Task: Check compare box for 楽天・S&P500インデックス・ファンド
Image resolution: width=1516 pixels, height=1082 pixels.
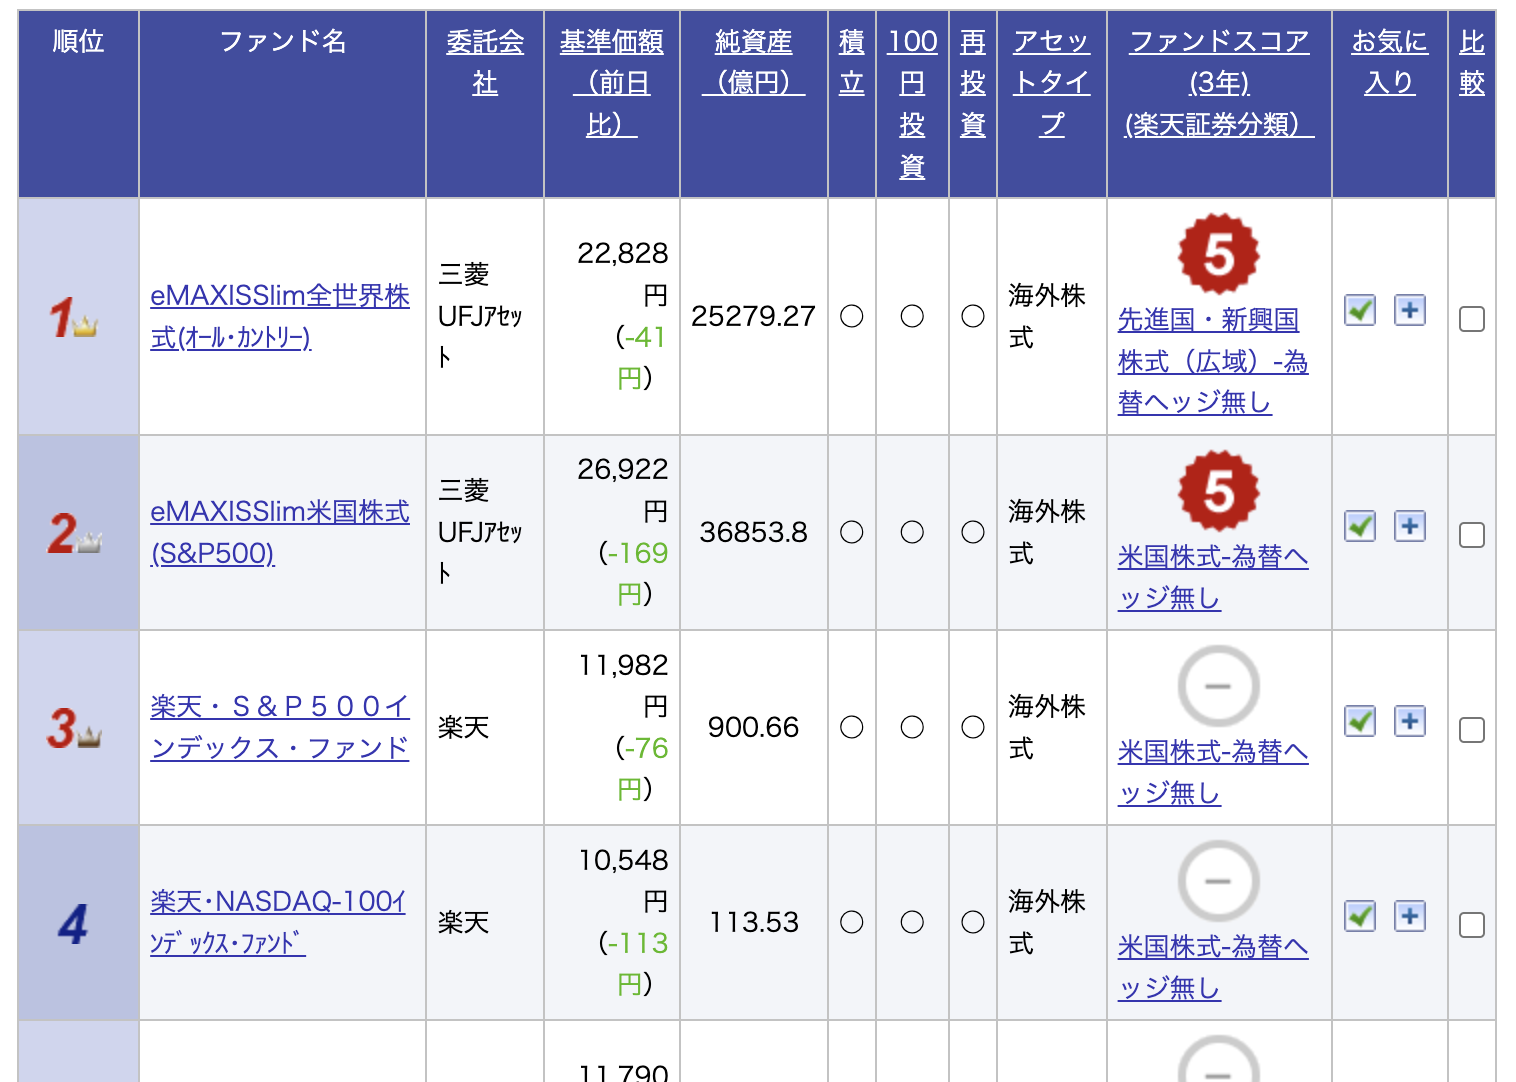Action: pos(1472,730)
